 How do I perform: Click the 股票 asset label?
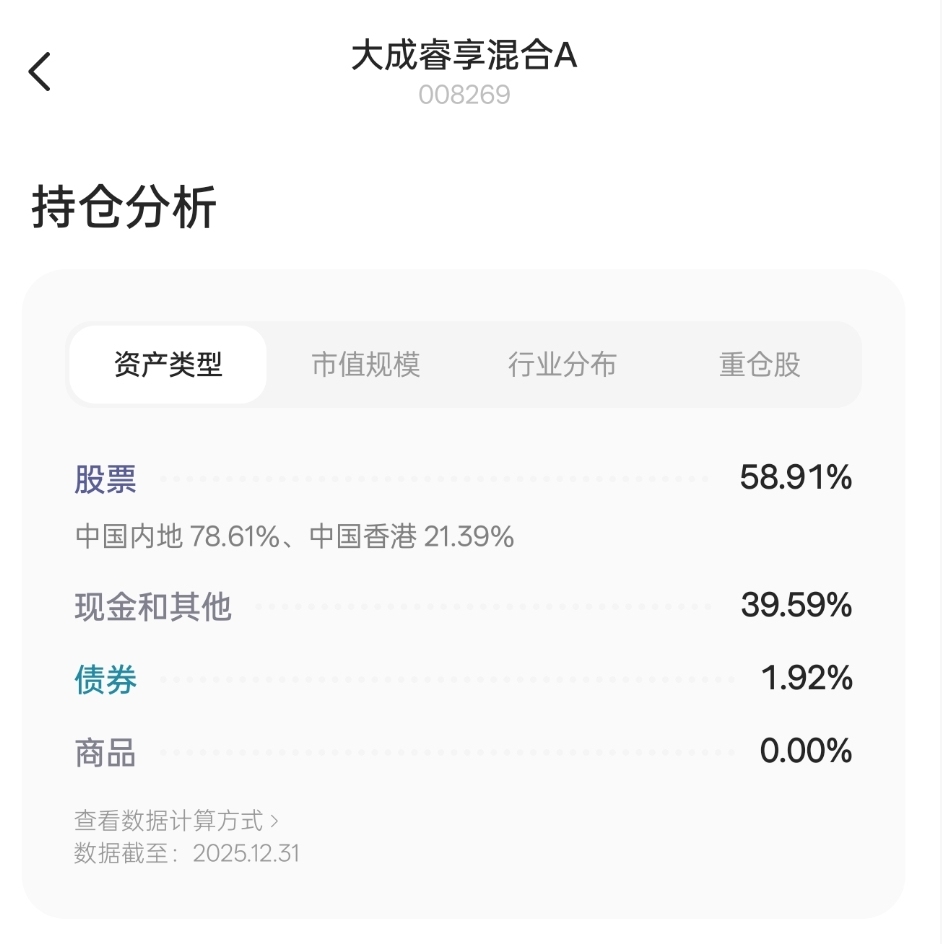coord(105,480)
